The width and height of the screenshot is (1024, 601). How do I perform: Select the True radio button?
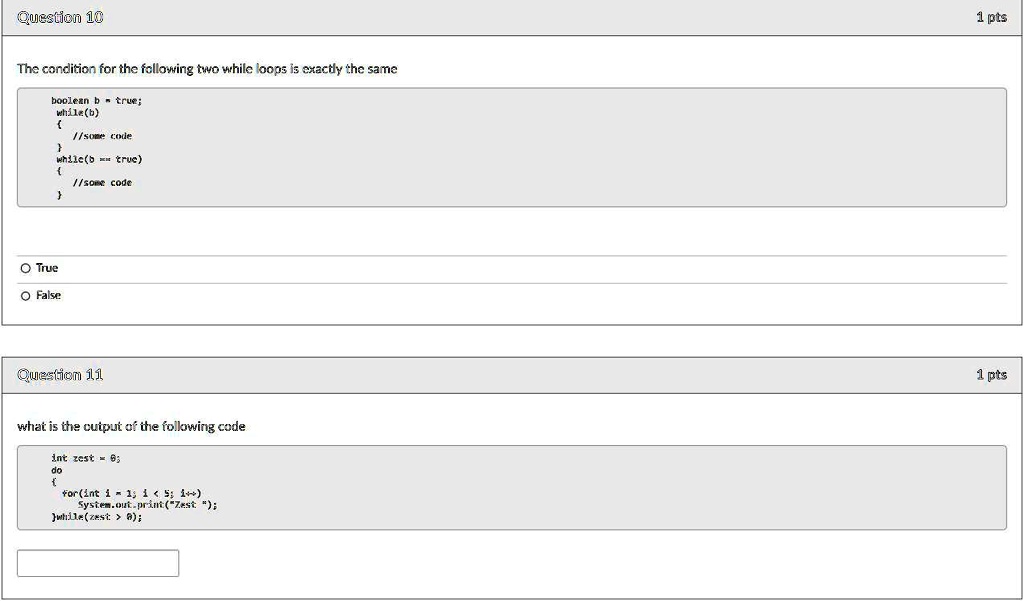click(x=24, y=267)
